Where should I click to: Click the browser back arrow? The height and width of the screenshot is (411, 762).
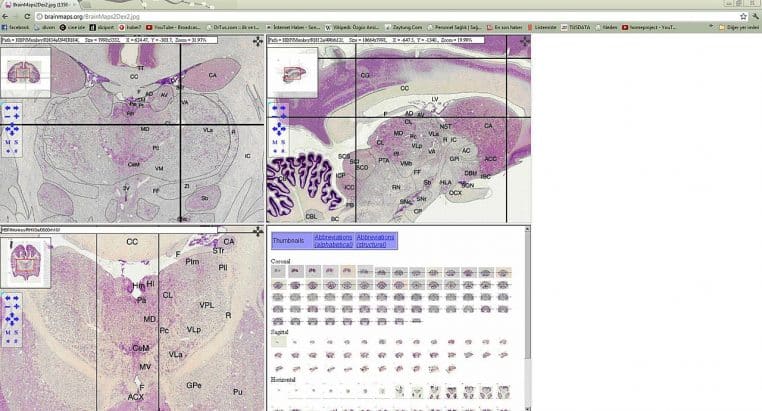coord(5,17)
